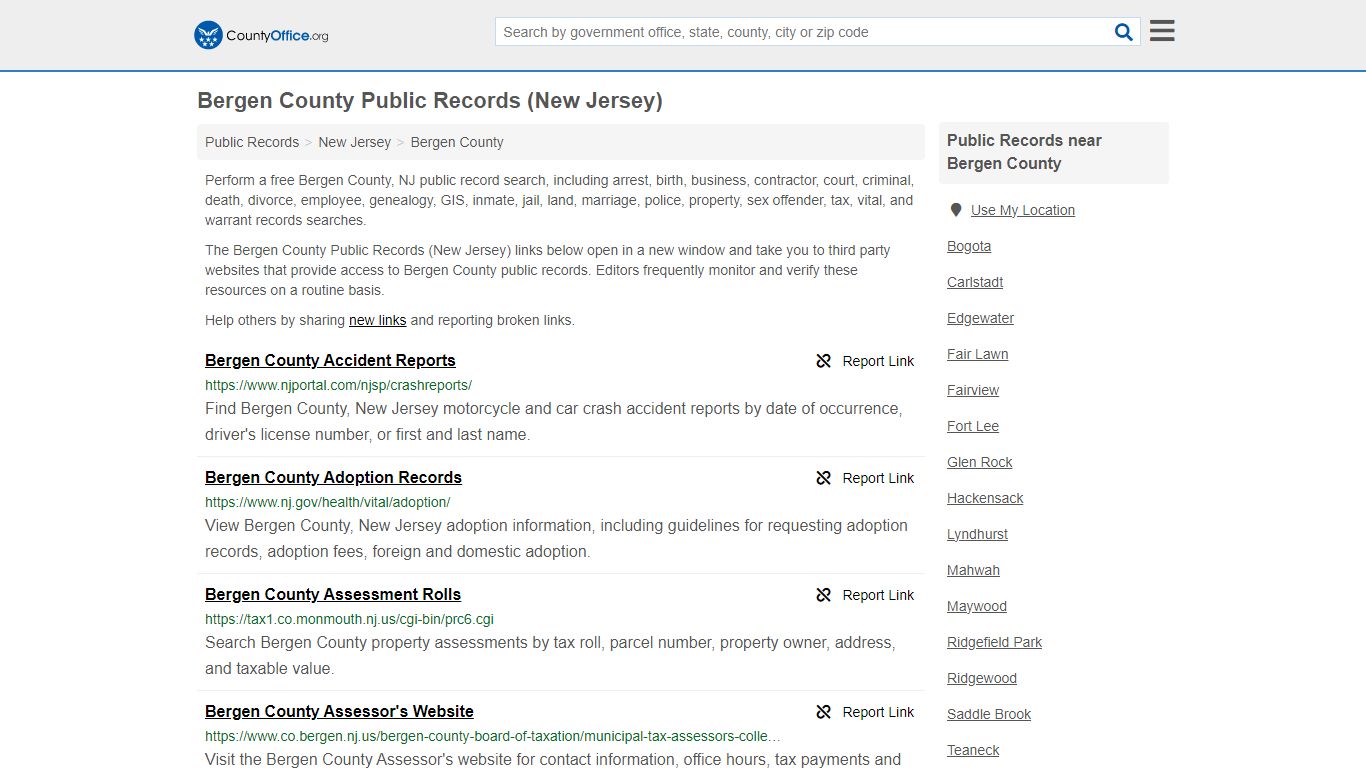Open the nj.gov adoption URL
Screen dimensions: 1366x768
(328, 502)
